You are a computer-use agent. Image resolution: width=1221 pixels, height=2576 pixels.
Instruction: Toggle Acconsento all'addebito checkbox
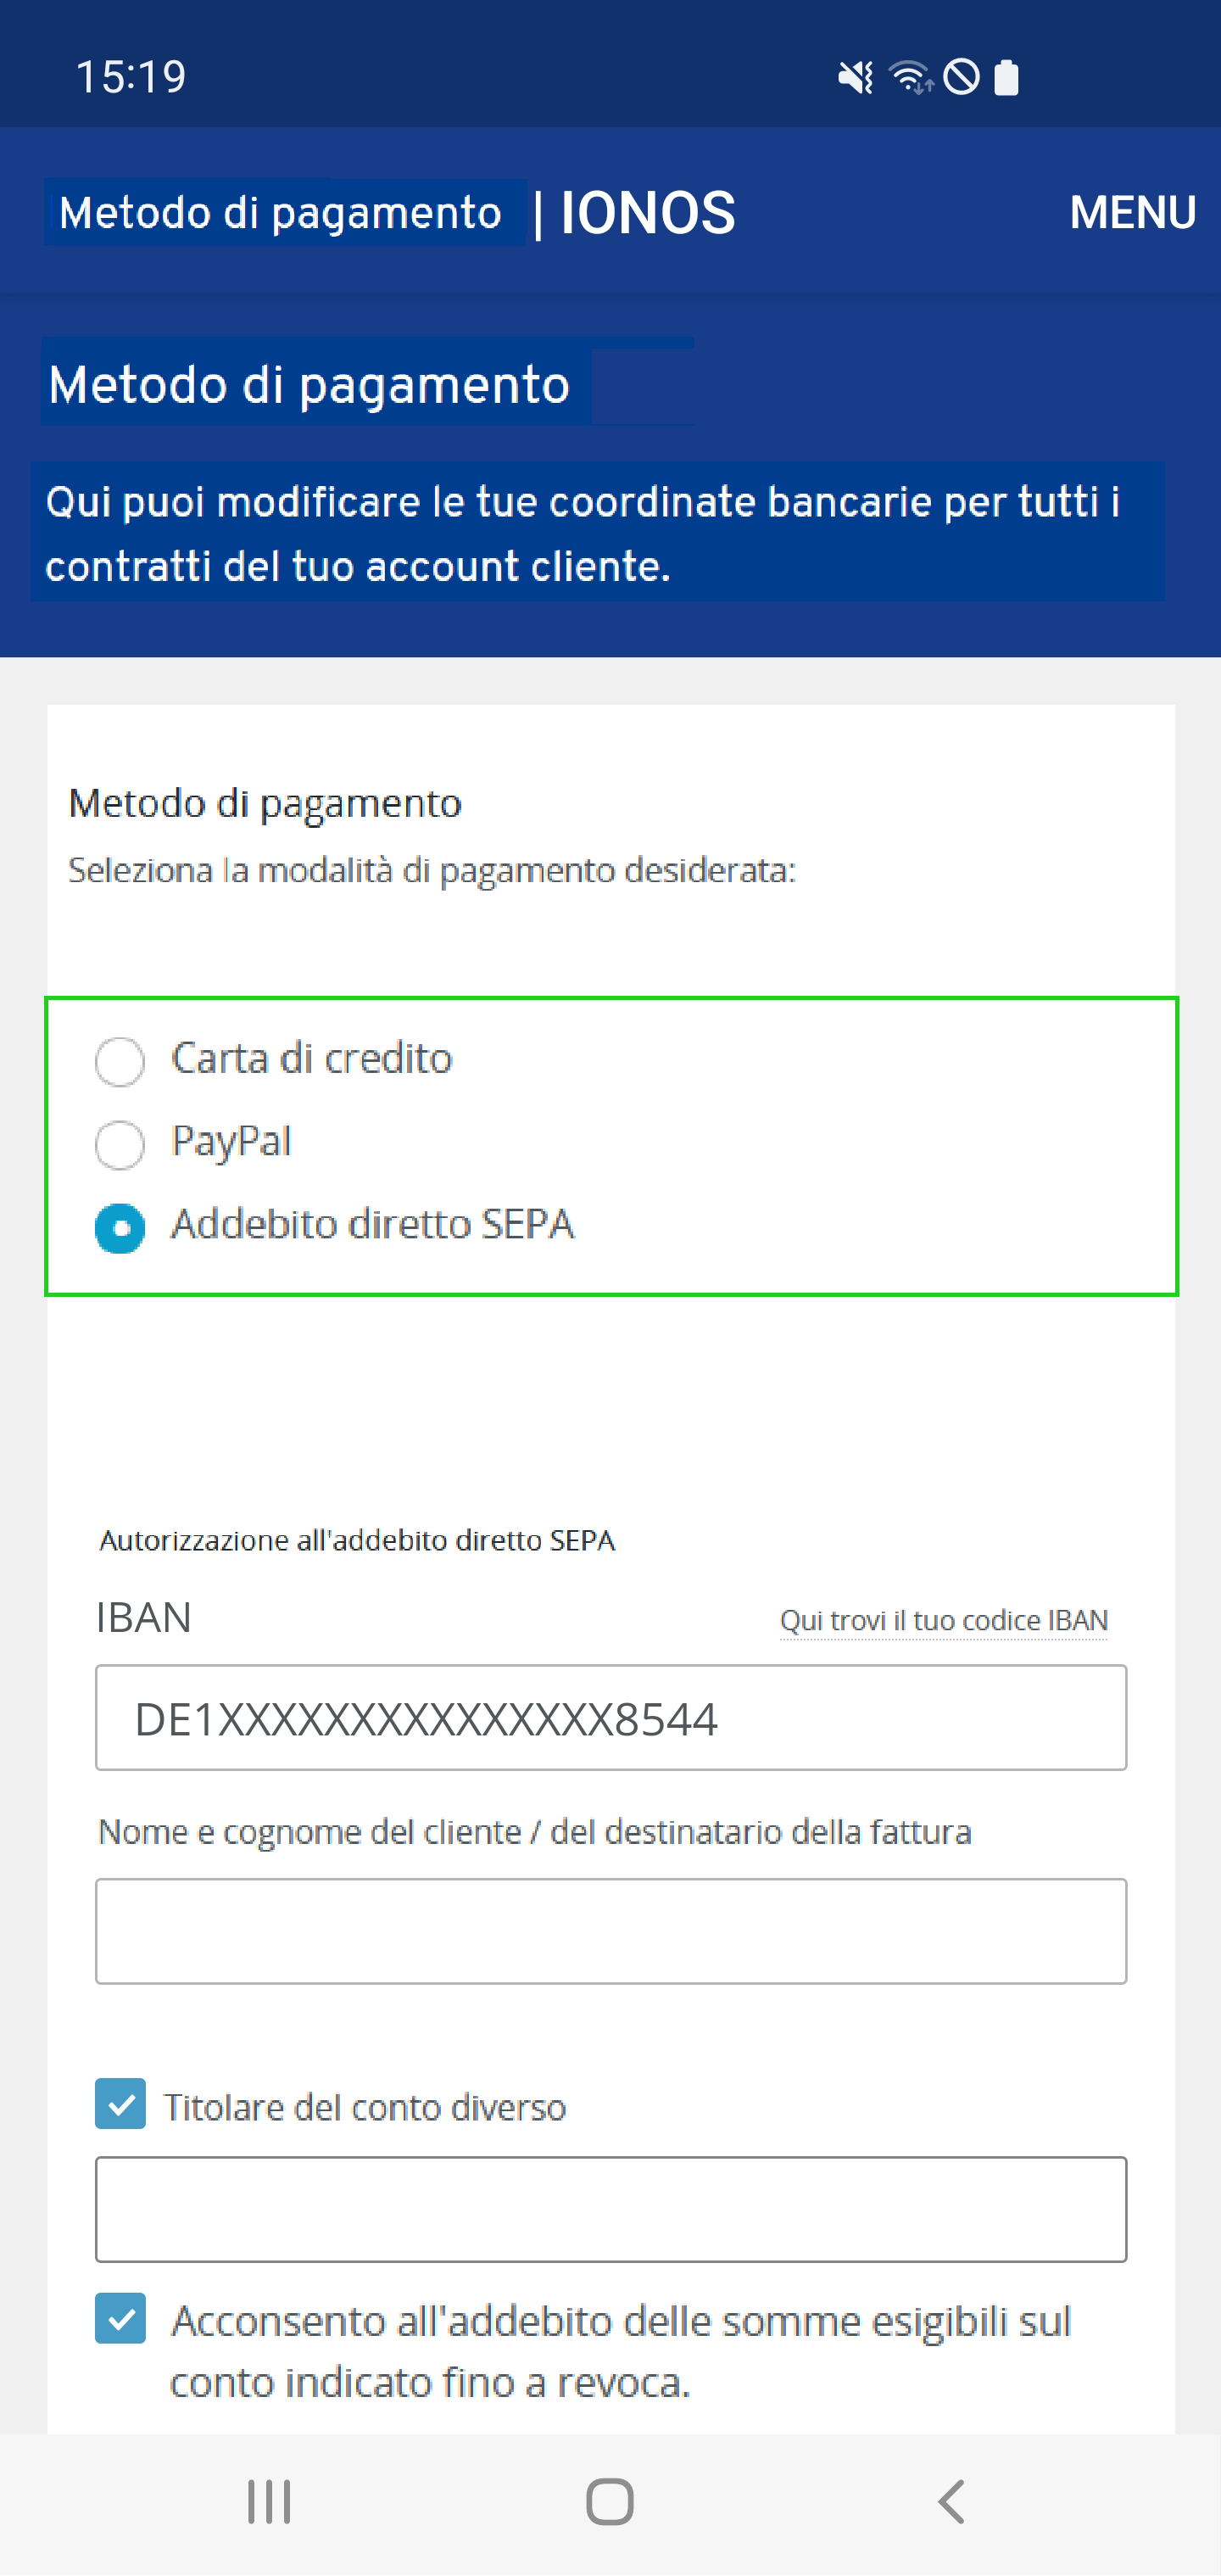(x=120, y=2317)
